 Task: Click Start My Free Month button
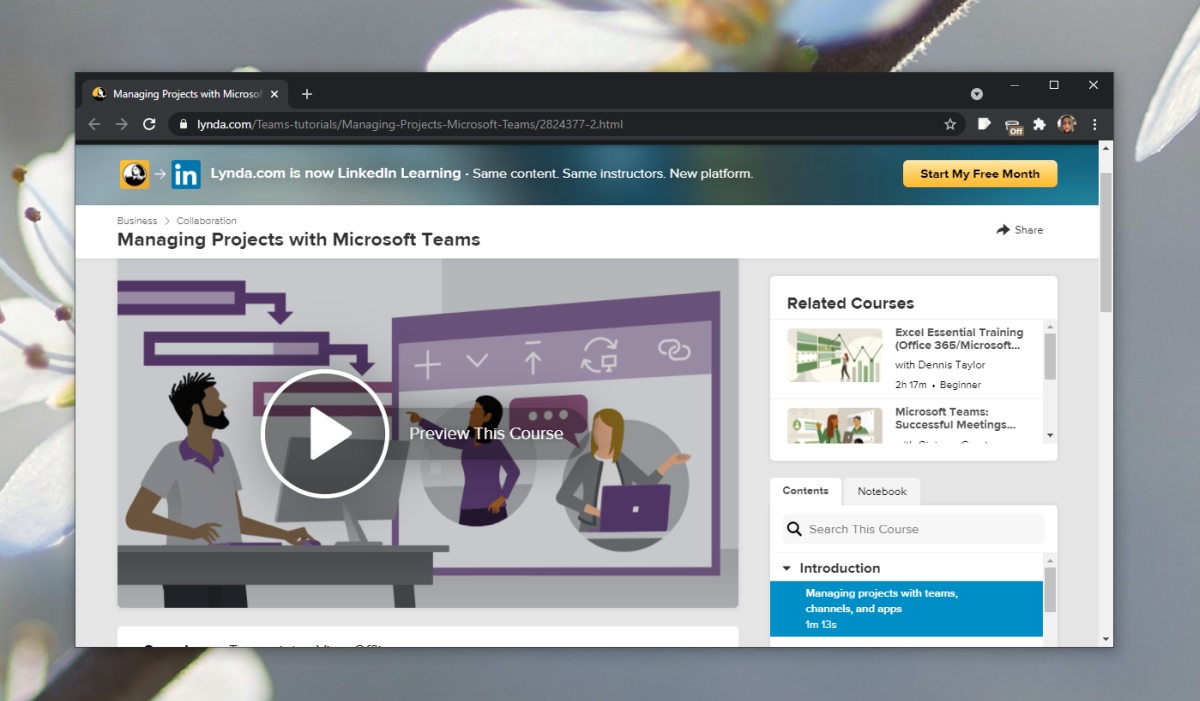pyautogui.click(x=980, y=174)
